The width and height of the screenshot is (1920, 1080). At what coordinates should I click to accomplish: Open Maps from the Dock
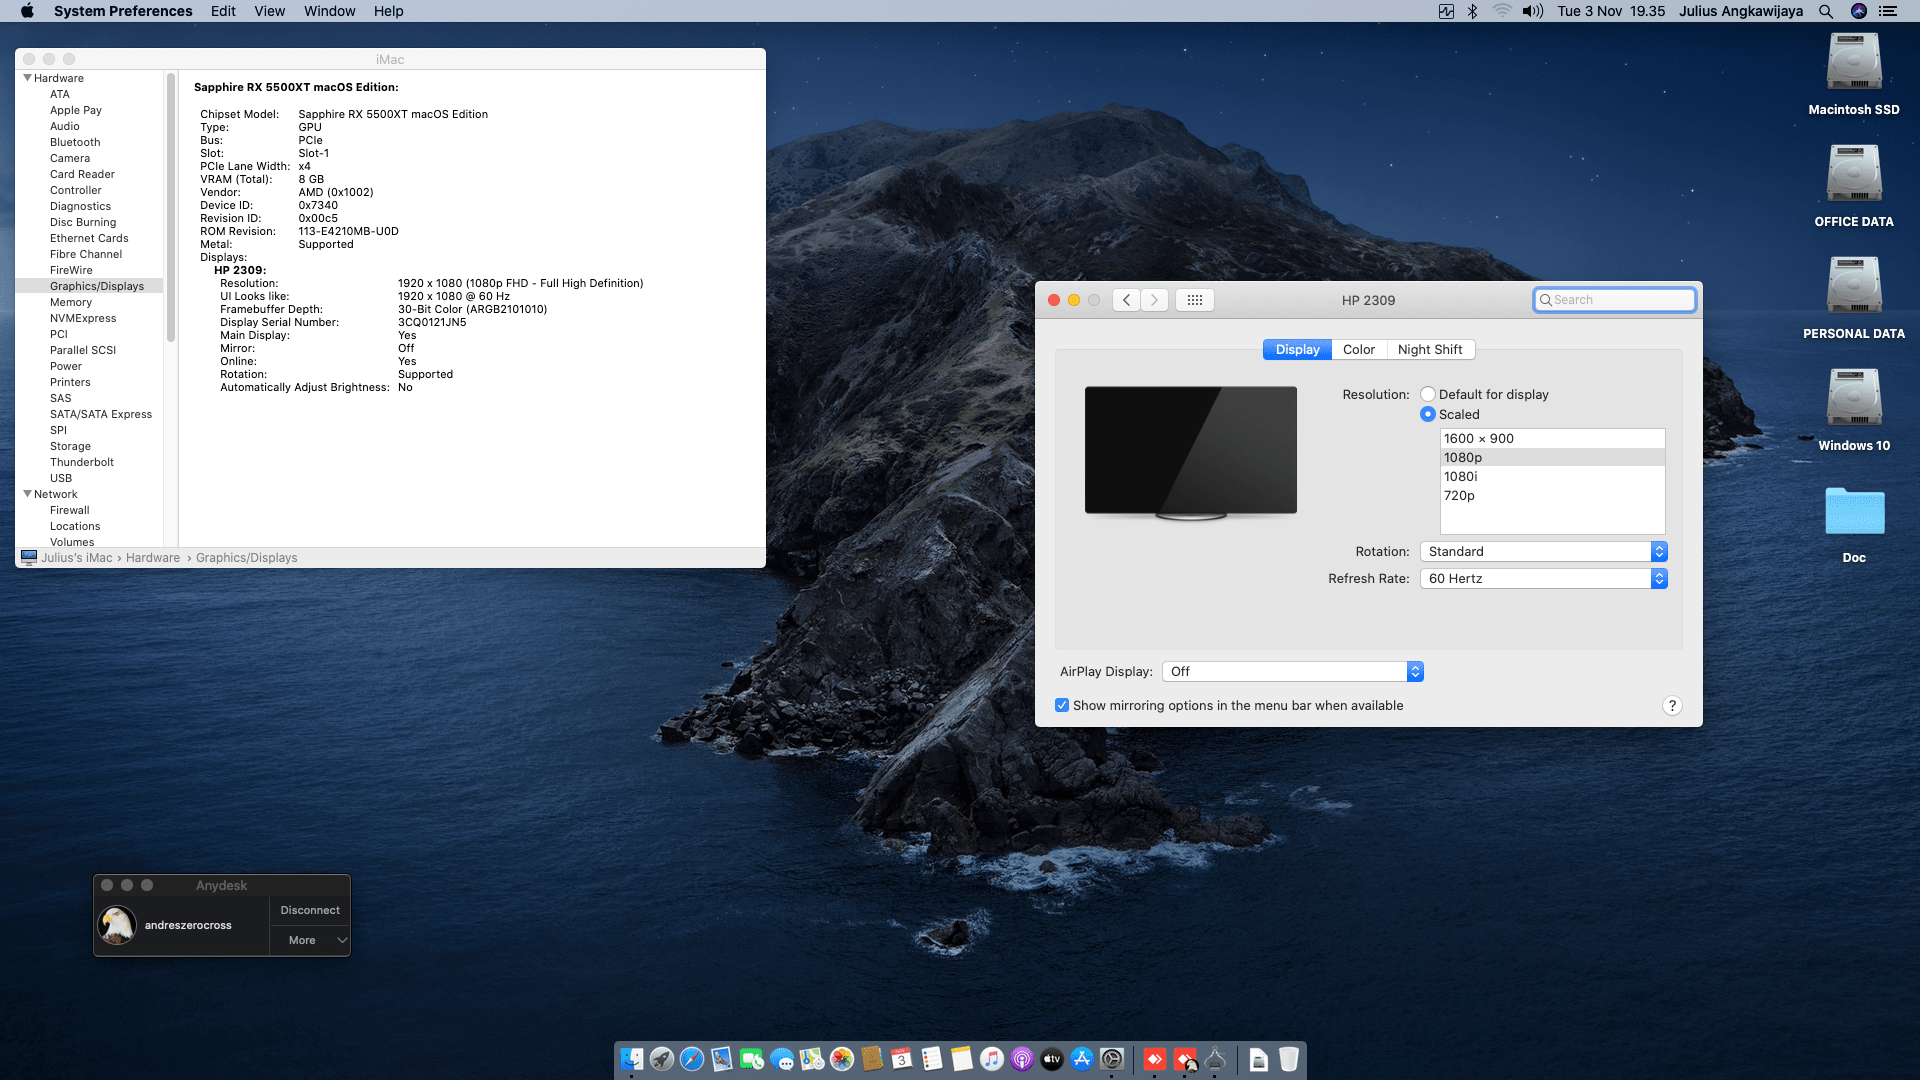pyautogui.click(x=812, y=1059)
